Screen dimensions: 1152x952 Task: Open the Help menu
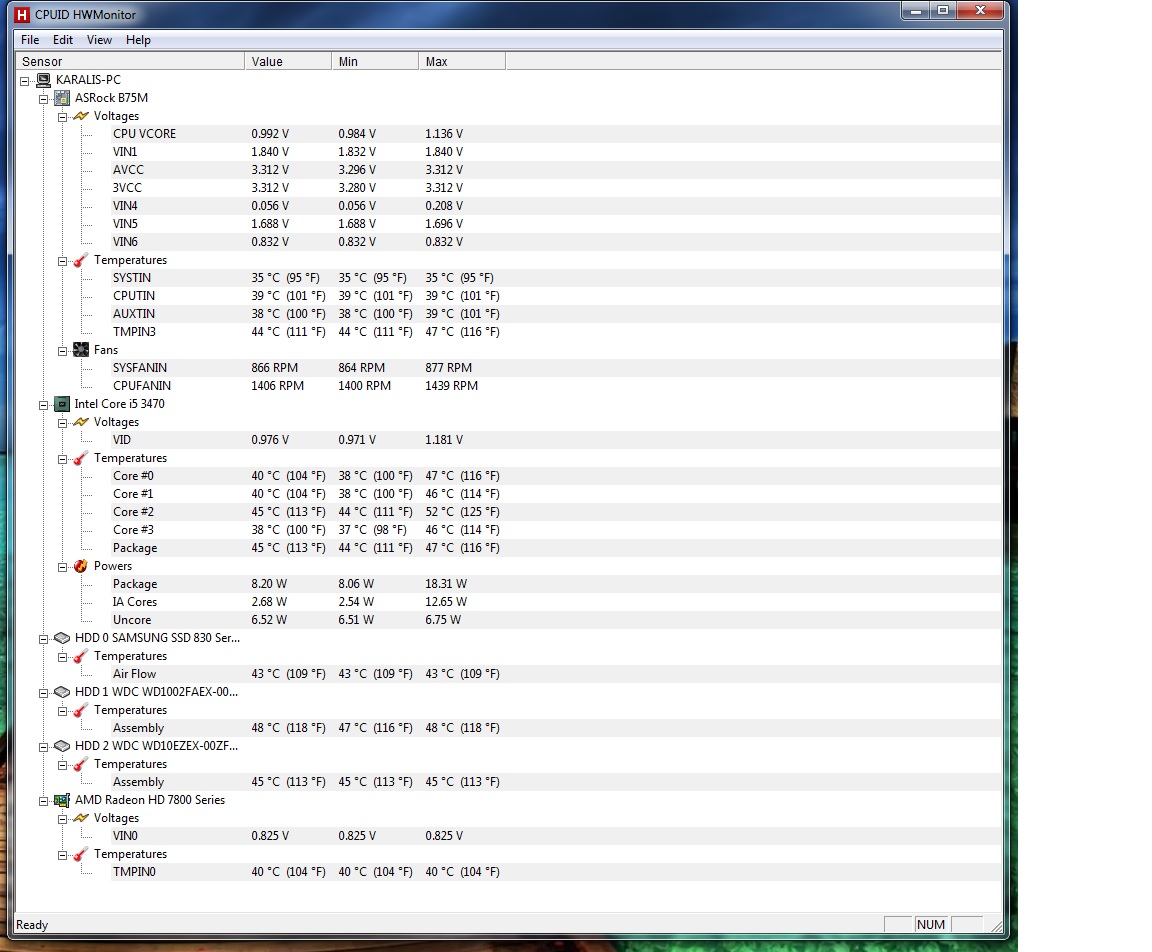[138, 40]
